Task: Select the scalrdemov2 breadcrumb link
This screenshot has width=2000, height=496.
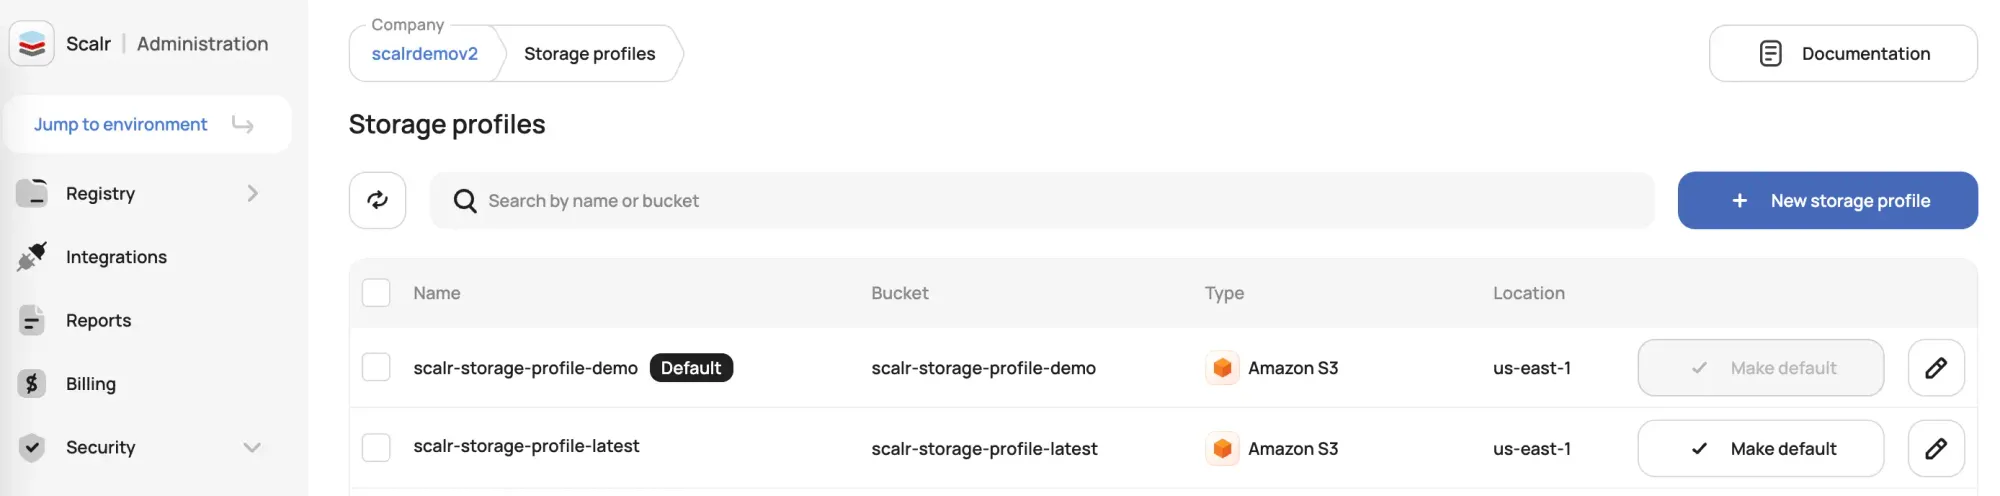Action: 425,54
